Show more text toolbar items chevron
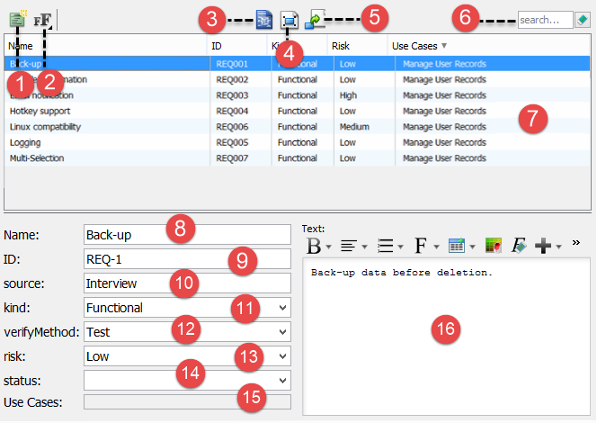Image resolution: width=597 pixels, height=423 pixels. pyautogui.click(x=576, y=243)
